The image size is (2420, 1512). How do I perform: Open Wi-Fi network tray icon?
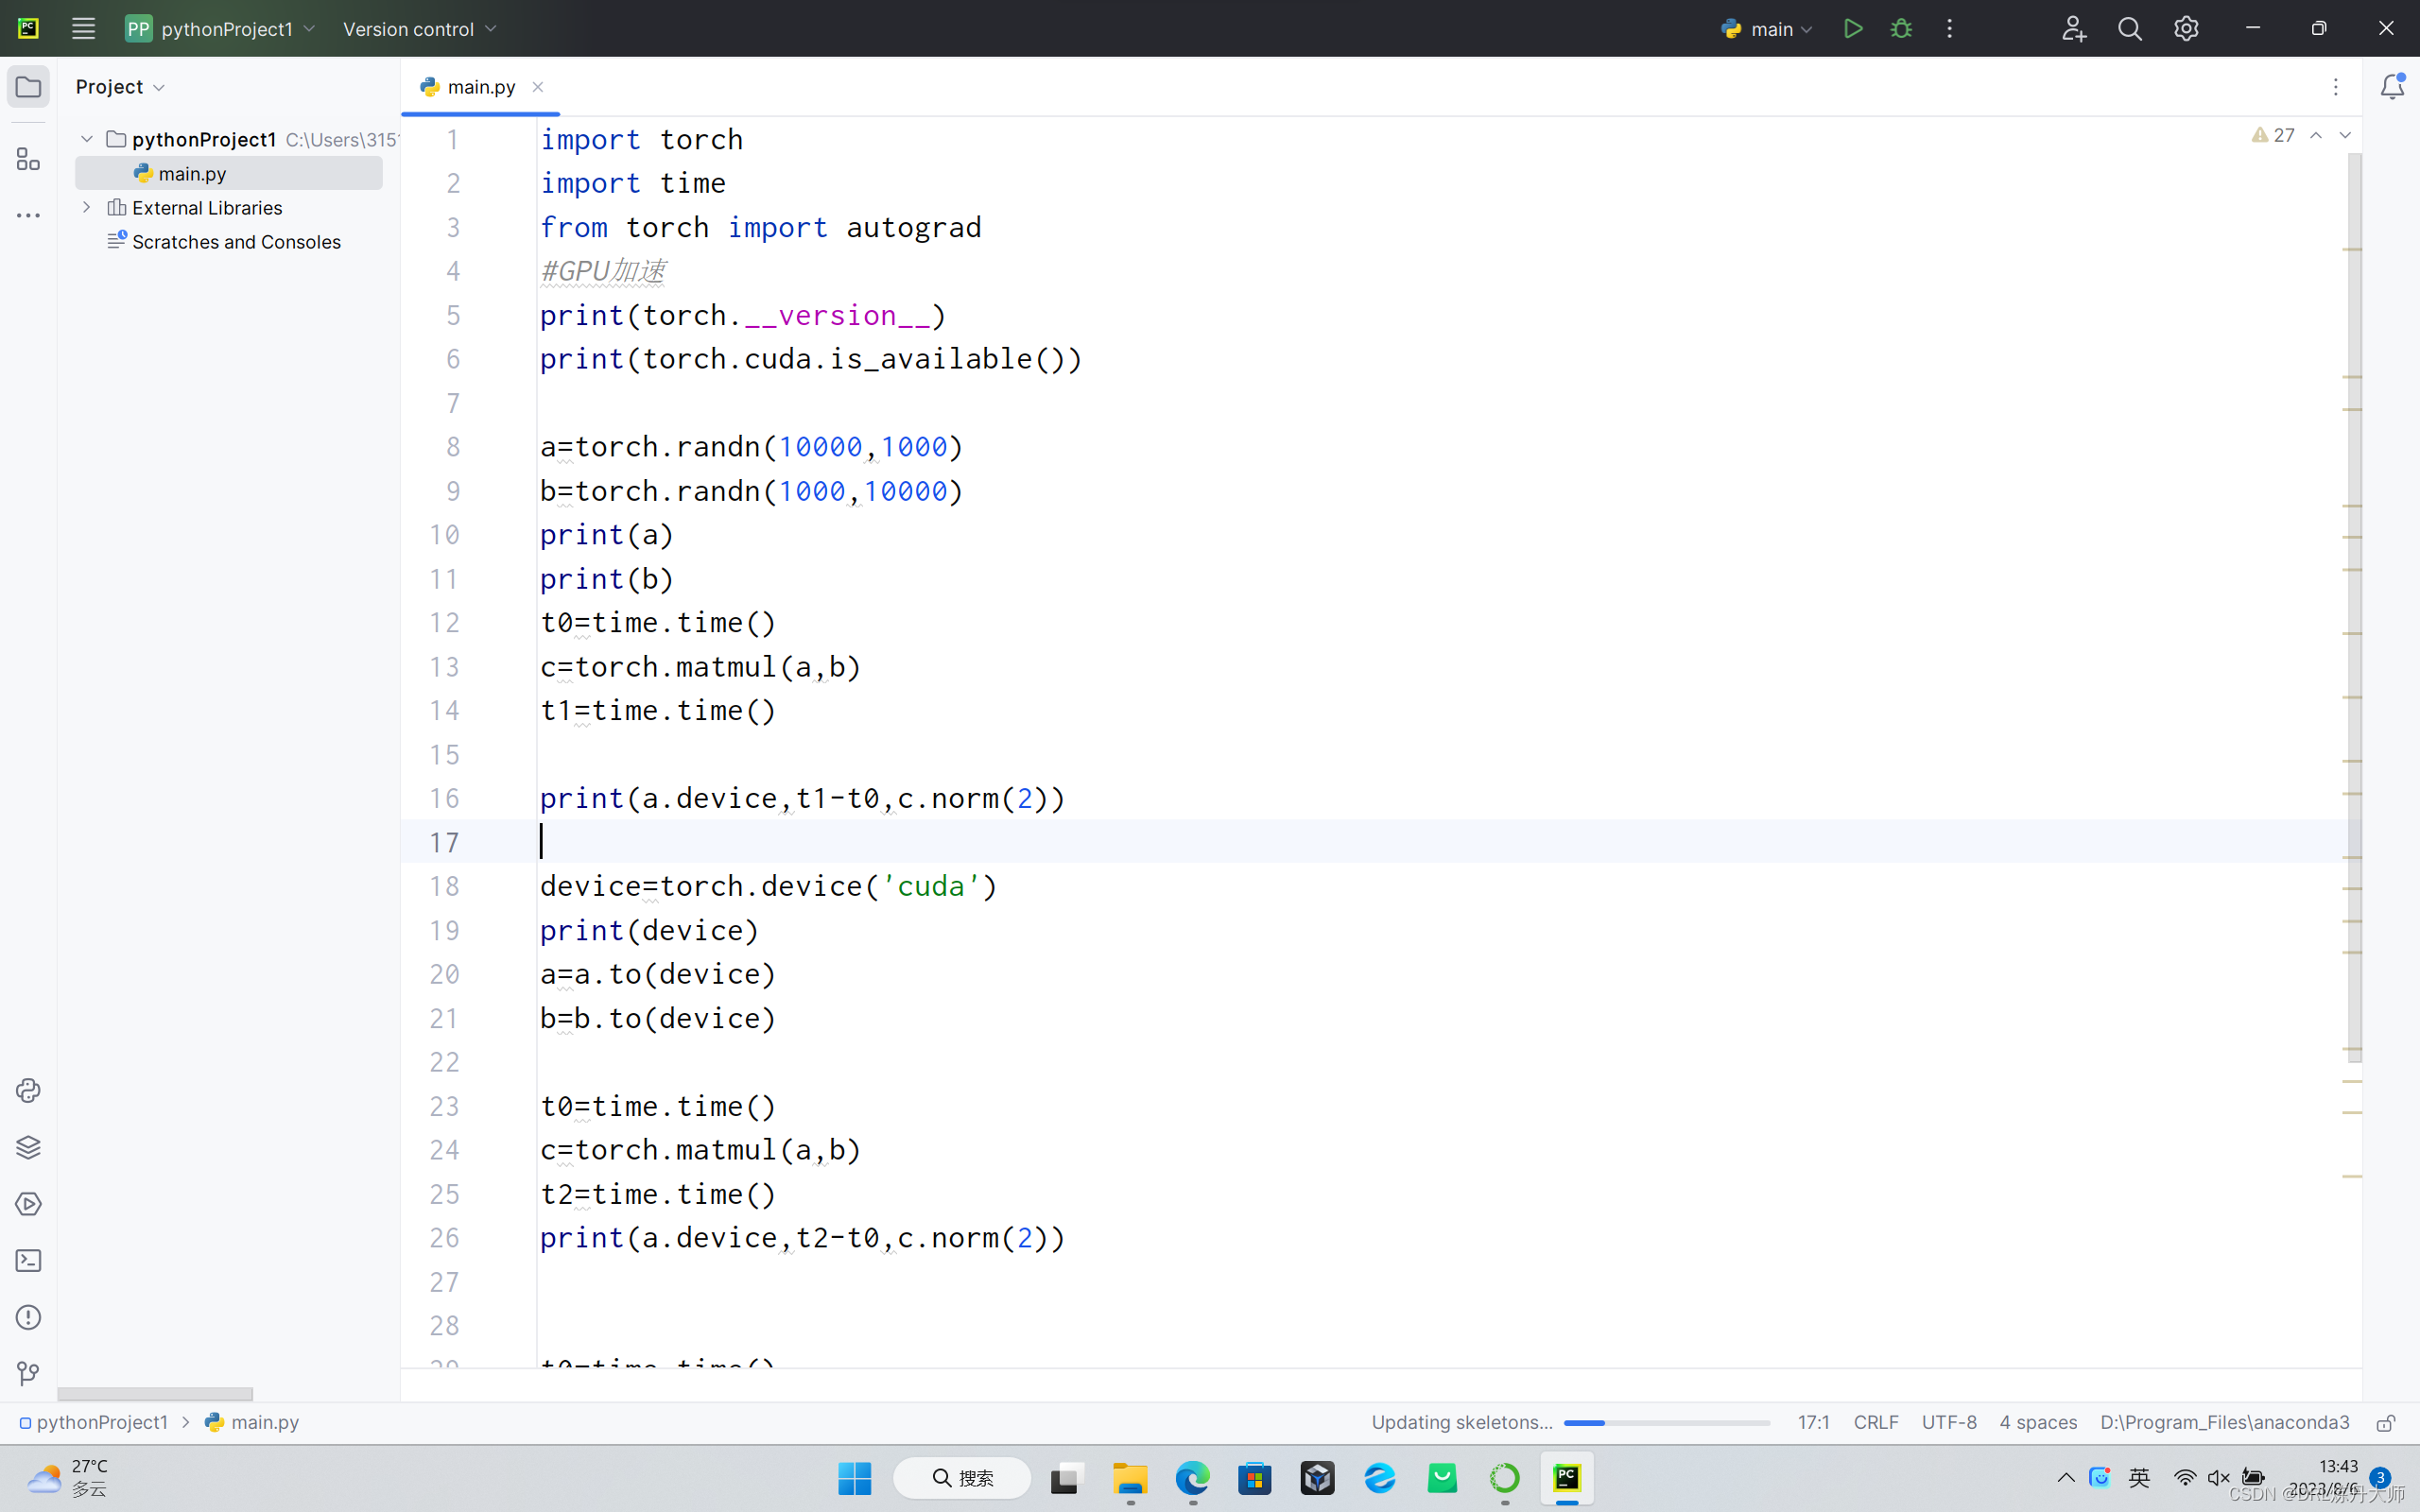point(2185,1478)
